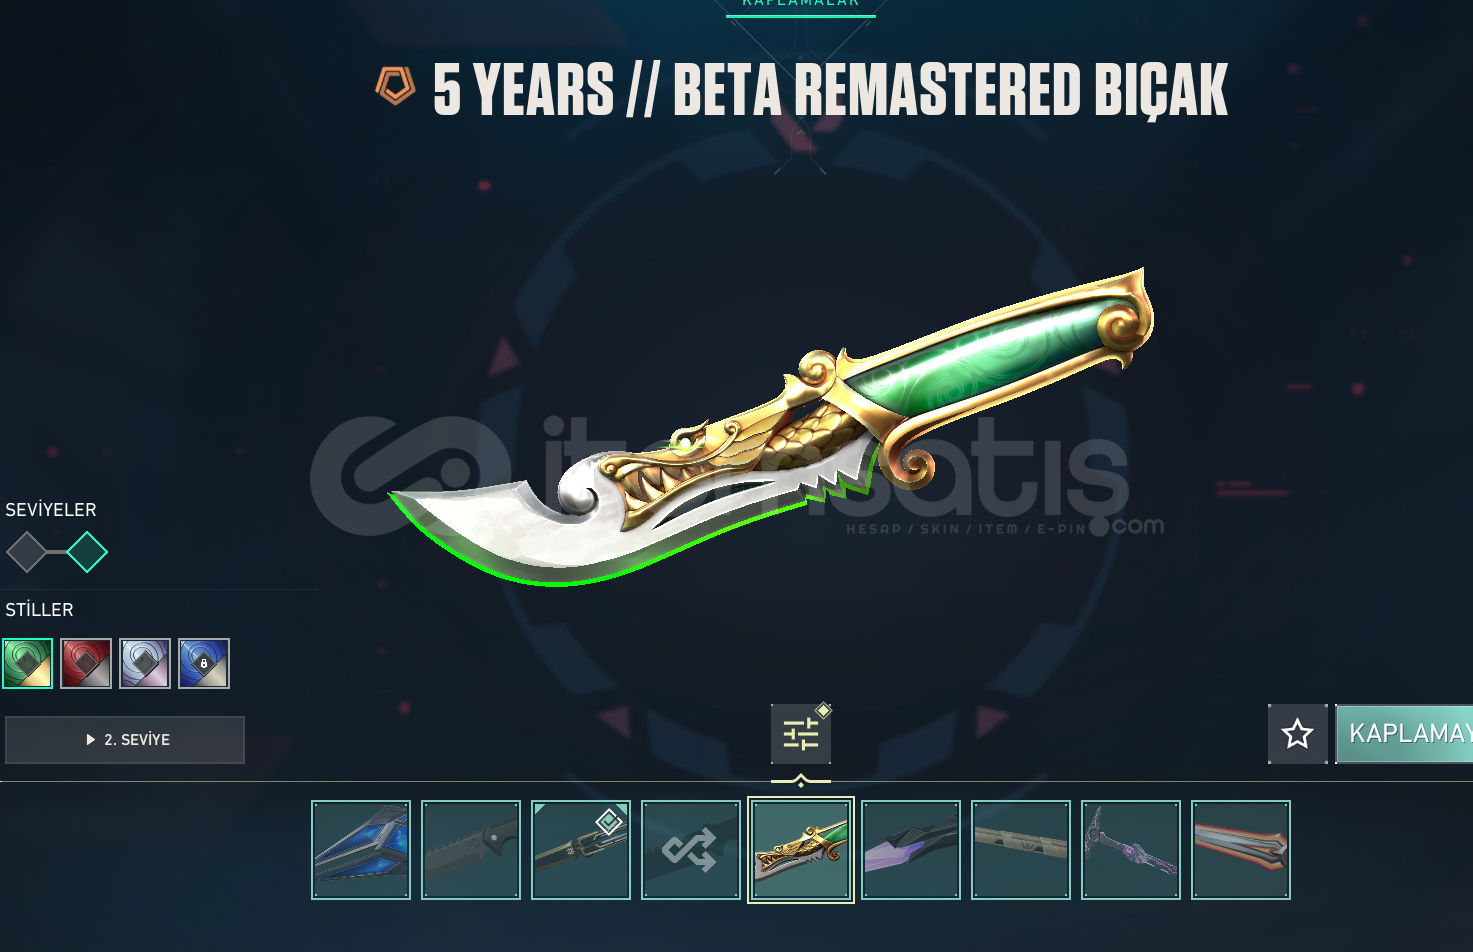Select the locked blue style variant
Viewport: 1473px width, 952px height.
(x=204, y=663)
